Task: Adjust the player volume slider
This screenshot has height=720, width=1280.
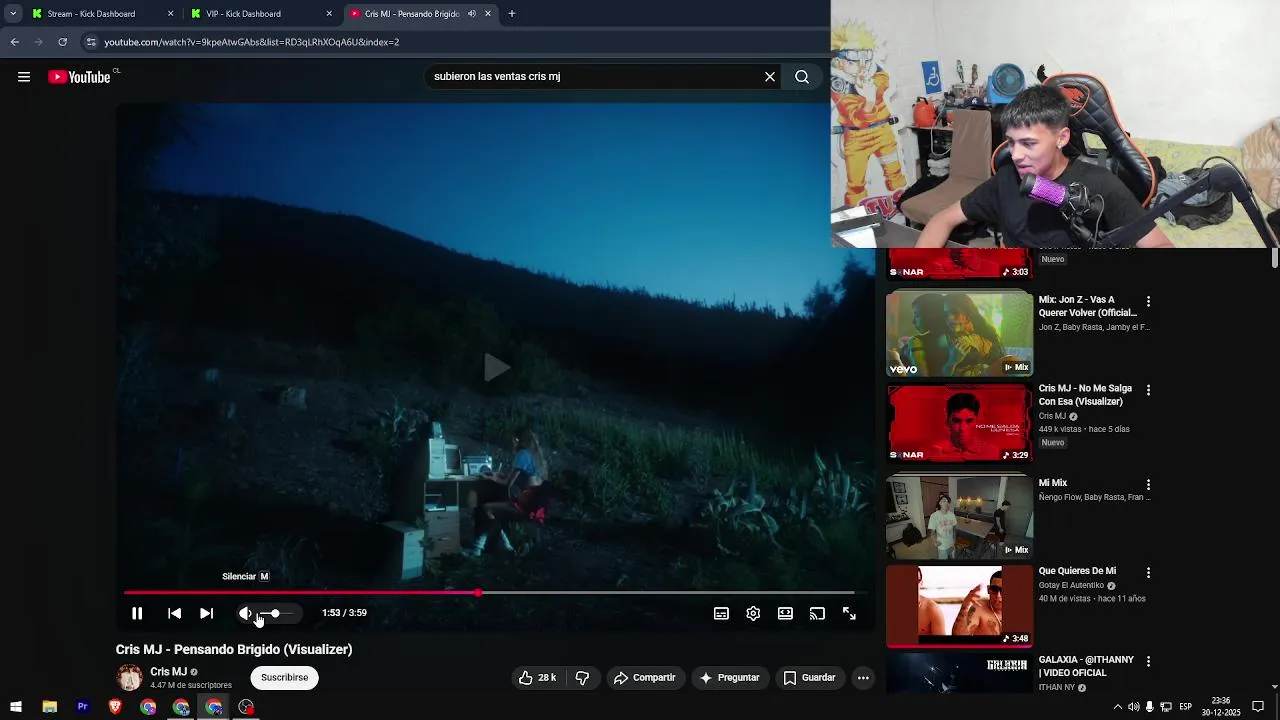Action: click(x=277, y=613)
